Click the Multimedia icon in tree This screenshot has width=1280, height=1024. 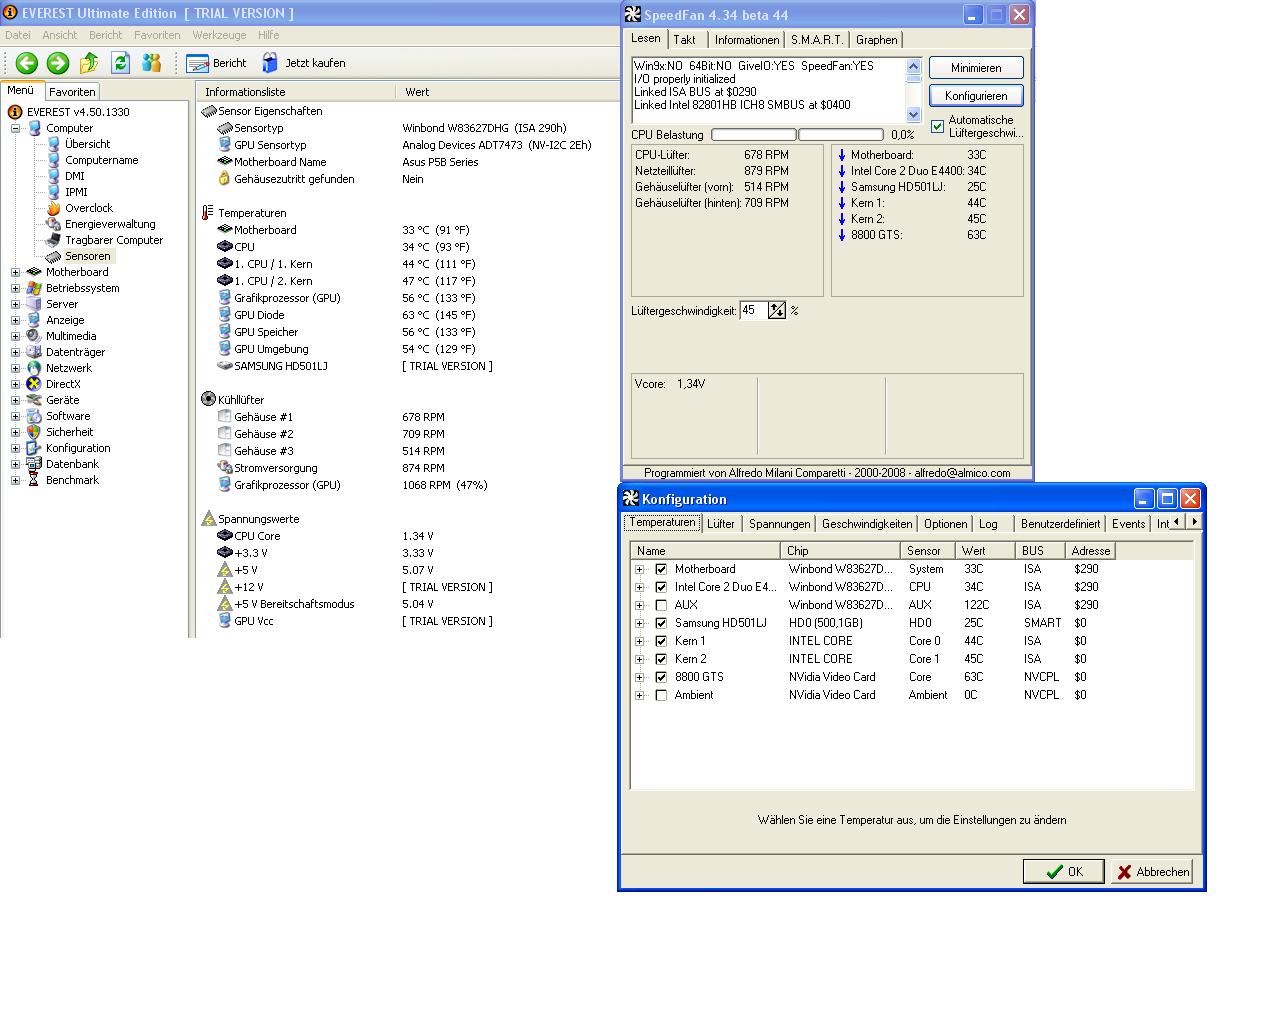tap(34, 336)
